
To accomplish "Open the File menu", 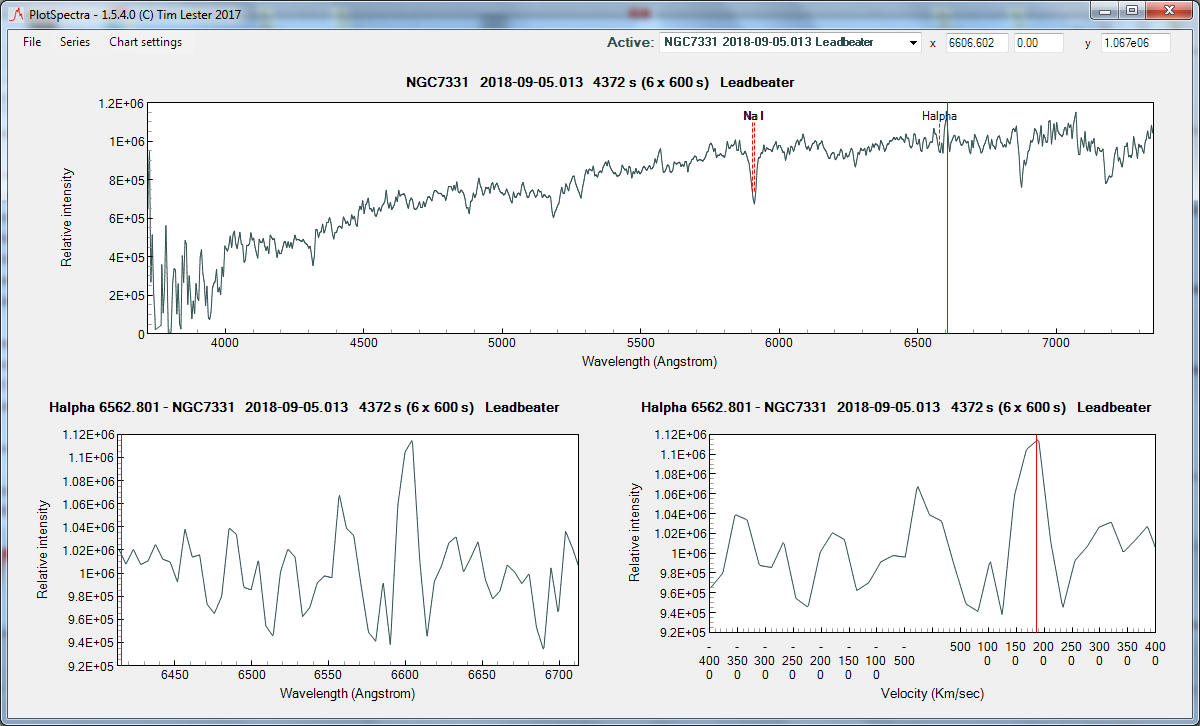I will [x=32, y=42].
